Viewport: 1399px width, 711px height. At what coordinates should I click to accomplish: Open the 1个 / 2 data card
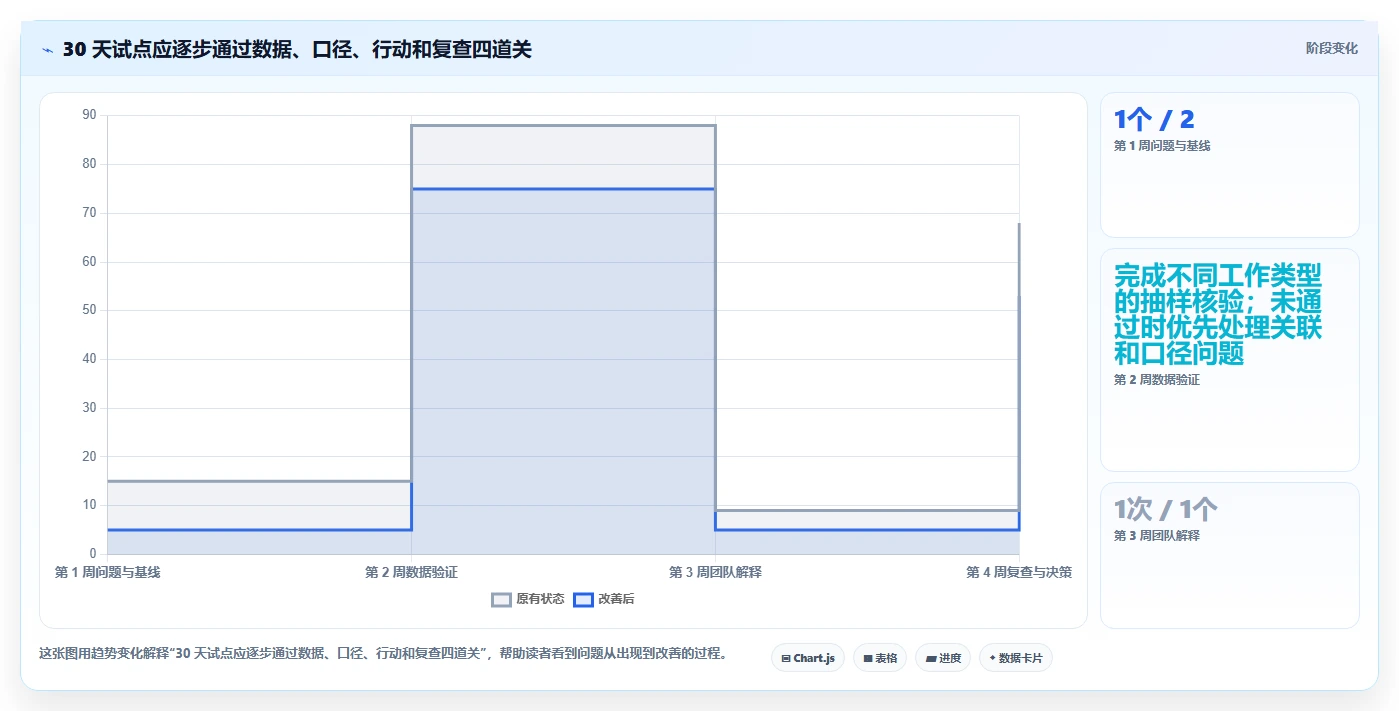coord(1230,165)
